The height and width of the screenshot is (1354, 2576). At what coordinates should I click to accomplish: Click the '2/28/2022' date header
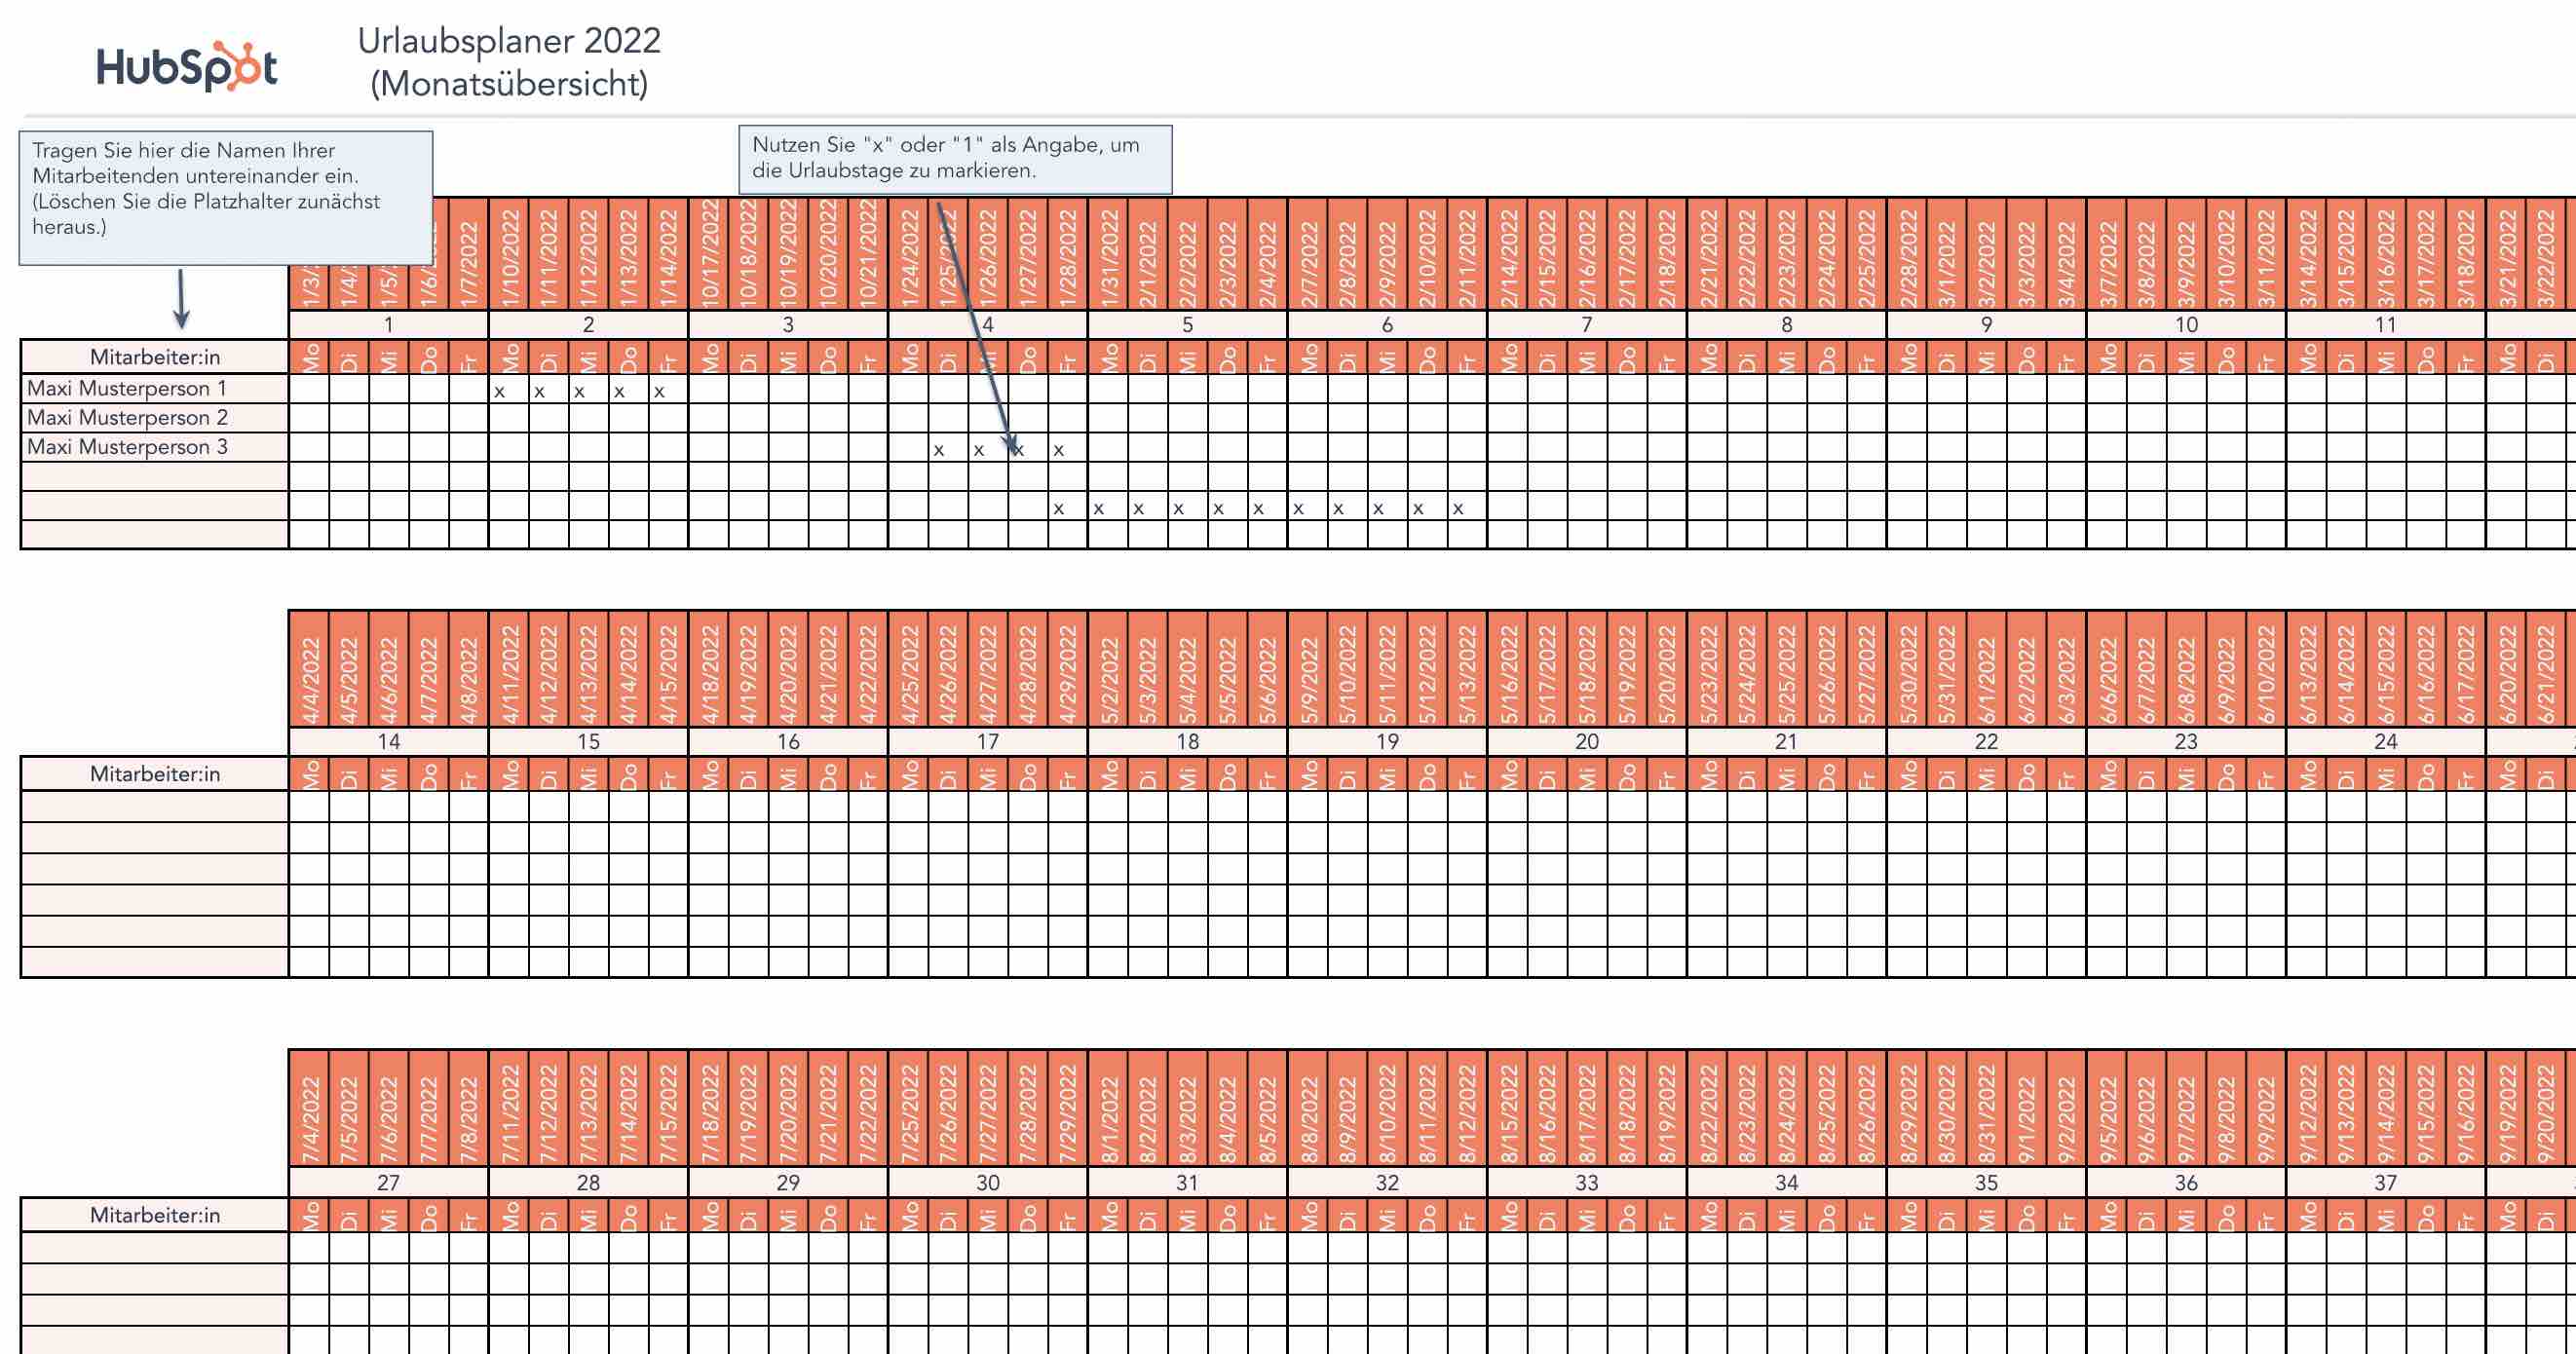click(1907, 254)
